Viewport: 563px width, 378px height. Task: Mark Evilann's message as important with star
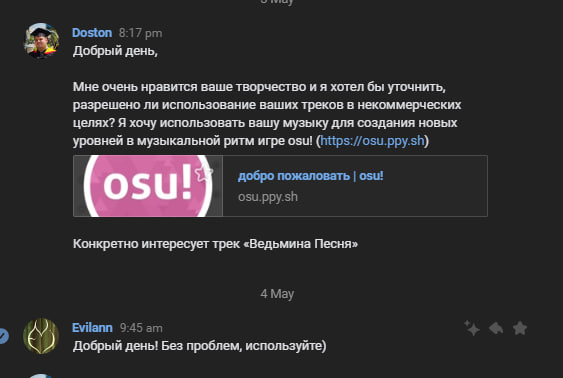pos(520,328)
